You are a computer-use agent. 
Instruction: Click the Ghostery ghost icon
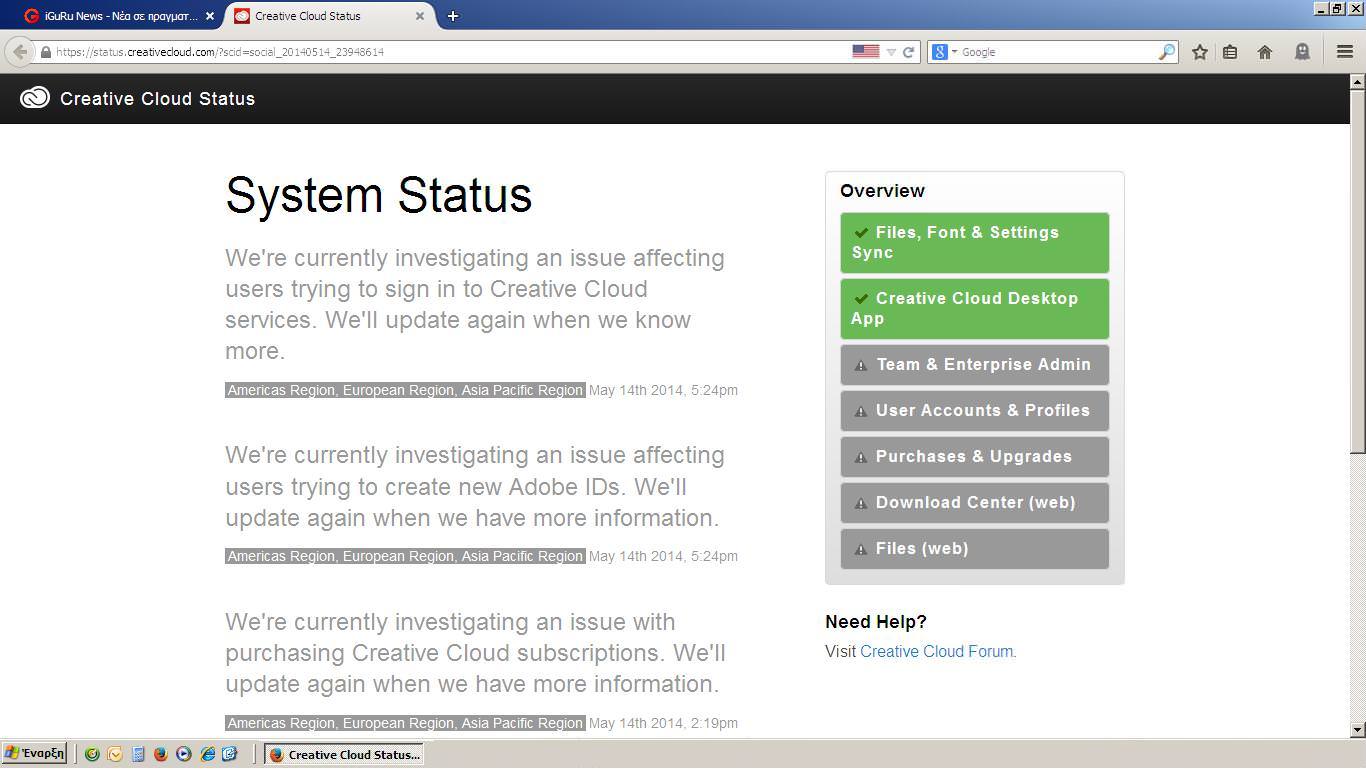pos(1302,52)
